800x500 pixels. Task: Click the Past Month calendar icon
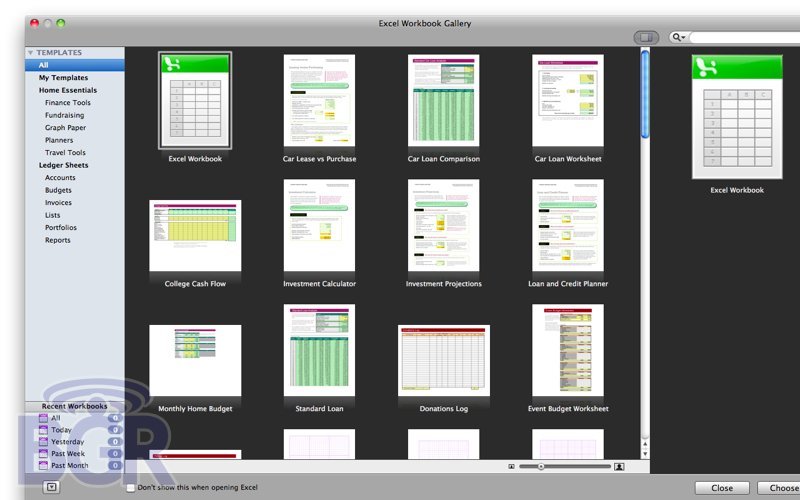[42, 466]
